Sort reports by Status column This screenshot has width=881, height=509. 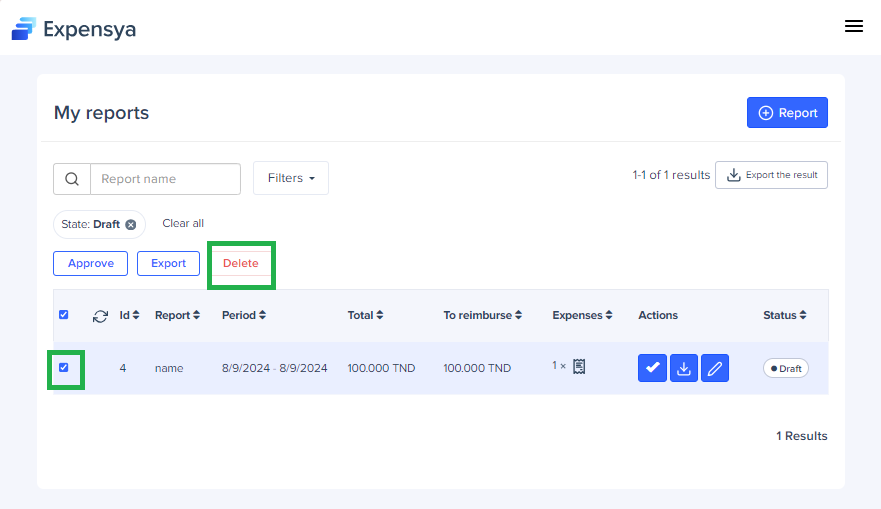(785, 315)
